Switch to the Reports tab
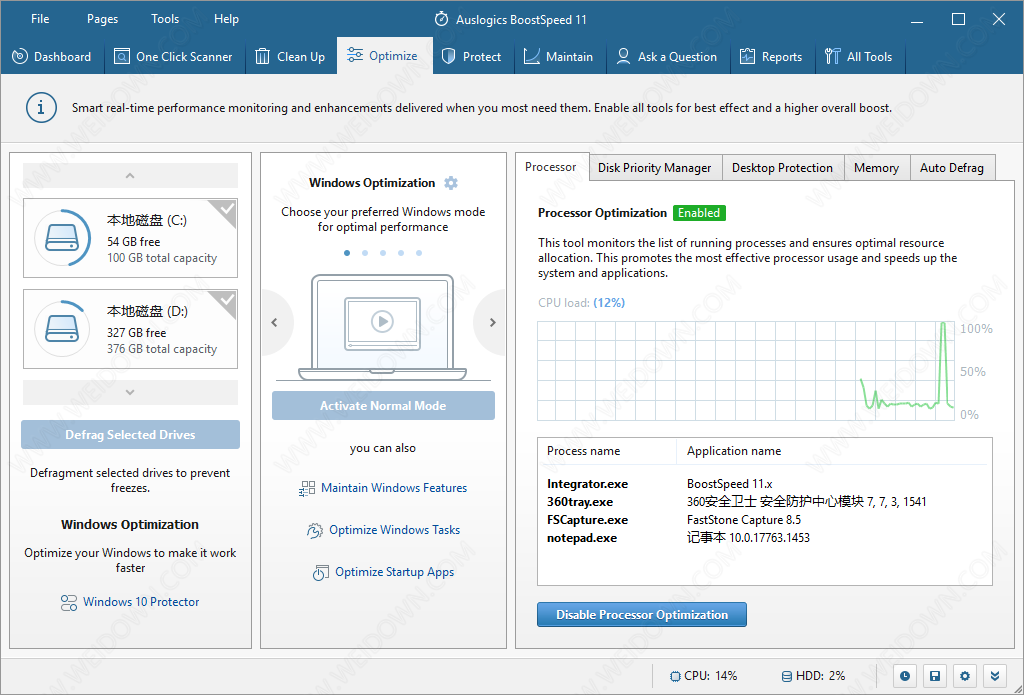1024x695 pixels. click(x=771, y=57)
